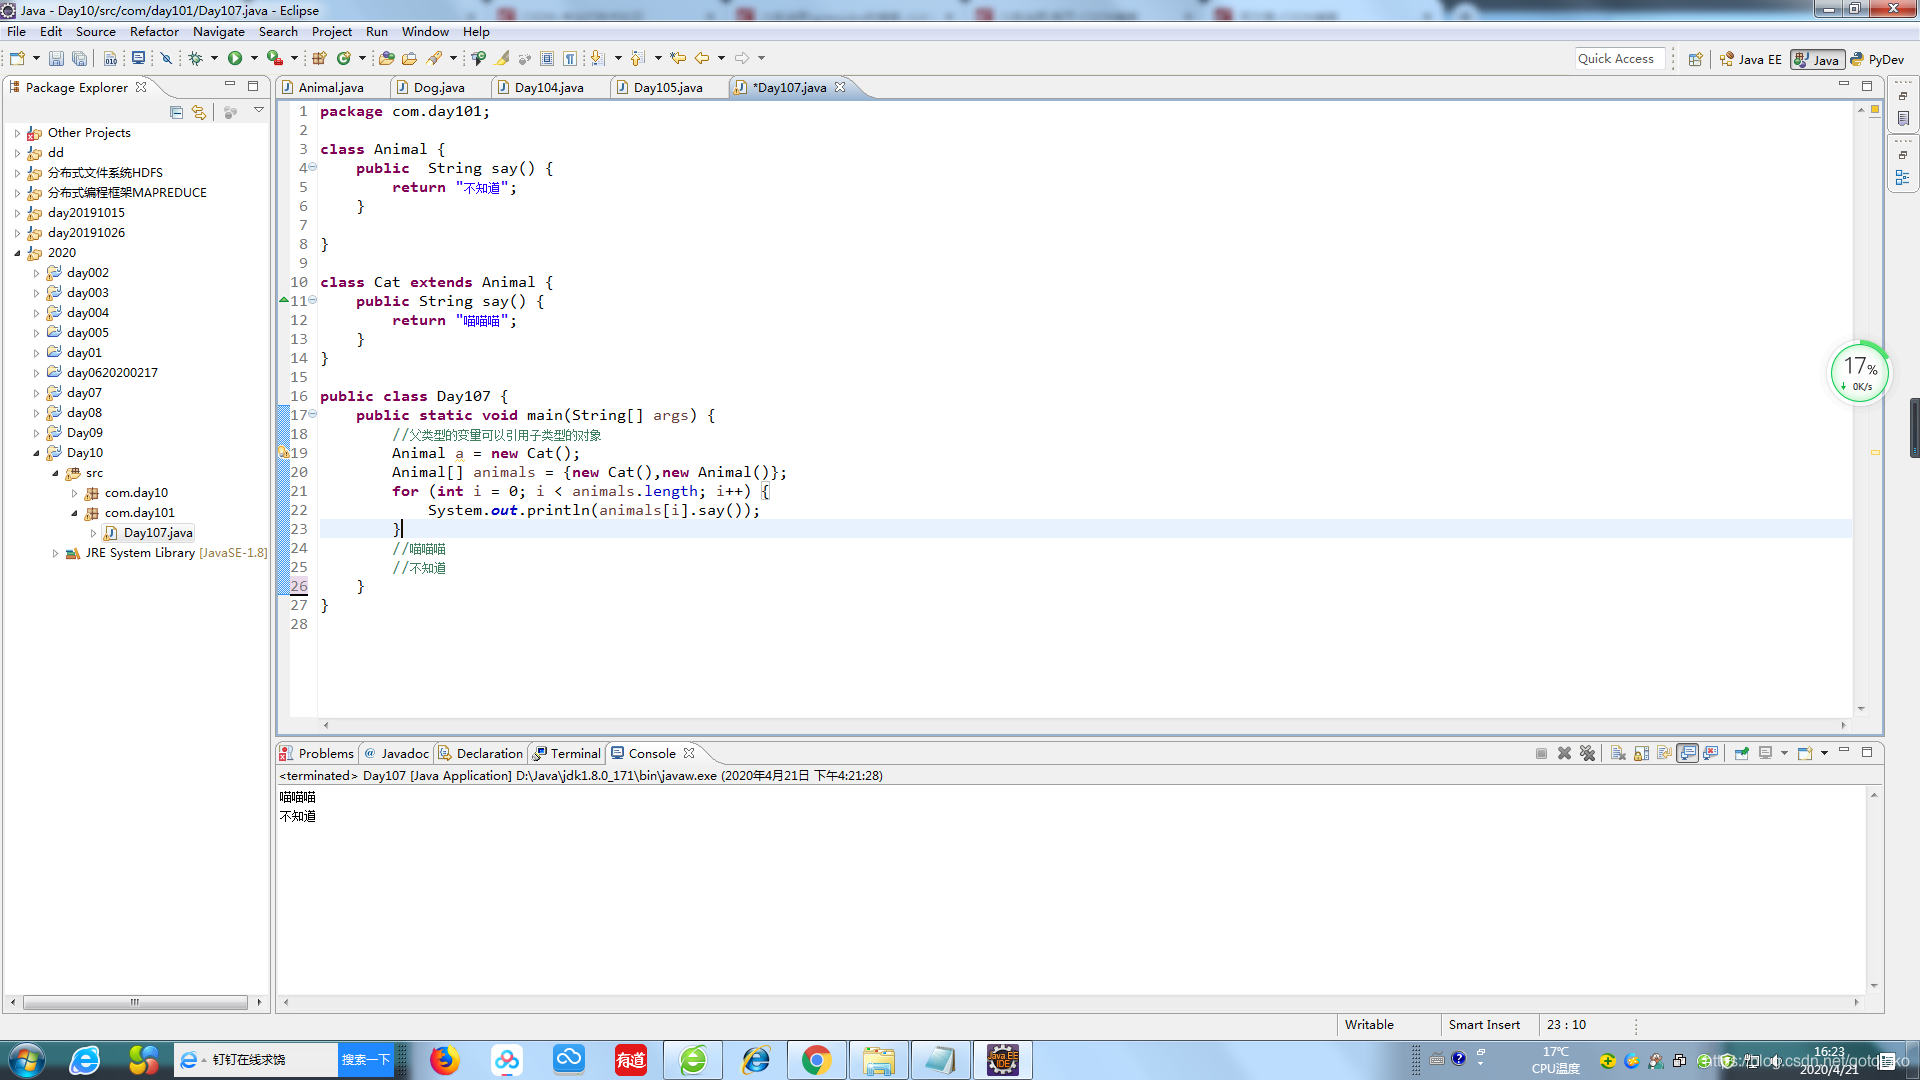Click the New Java Class icon

(344, 59)
